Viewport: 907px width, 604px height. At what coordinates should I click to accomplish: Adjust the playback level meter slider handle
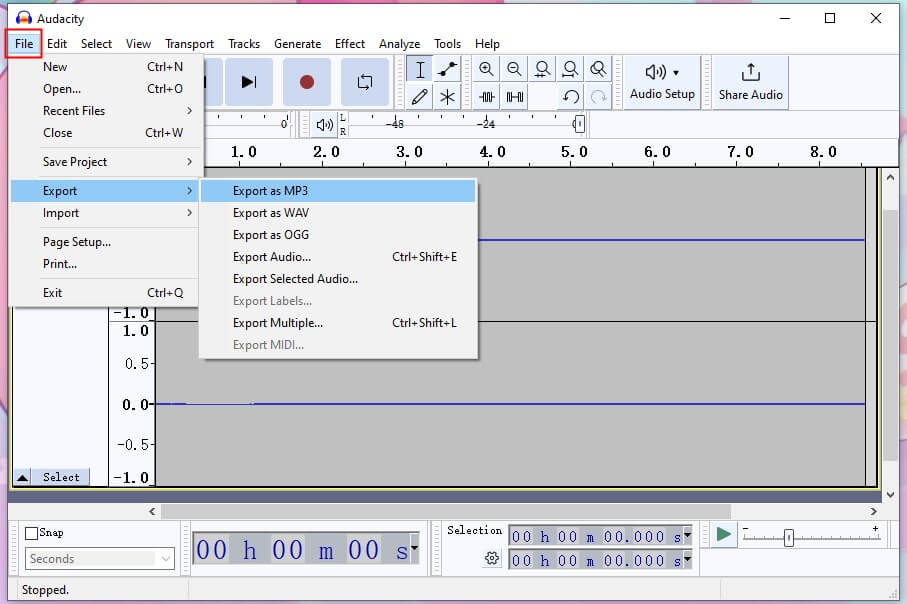(x=578, y=124)
